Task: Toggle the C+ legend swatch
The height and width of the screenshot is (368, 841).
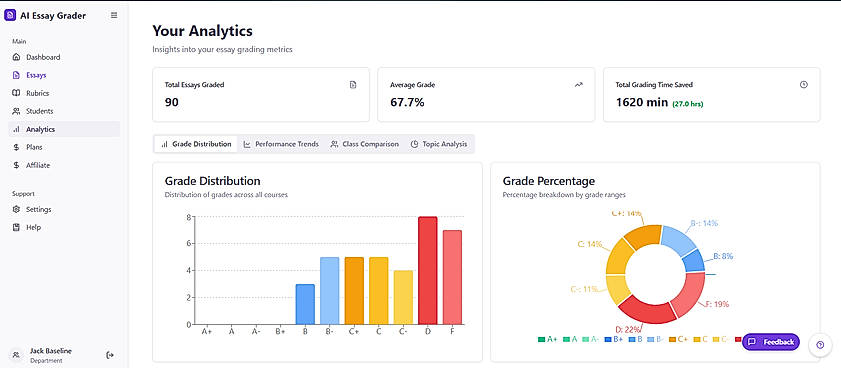Action: [x=673, y=340]
